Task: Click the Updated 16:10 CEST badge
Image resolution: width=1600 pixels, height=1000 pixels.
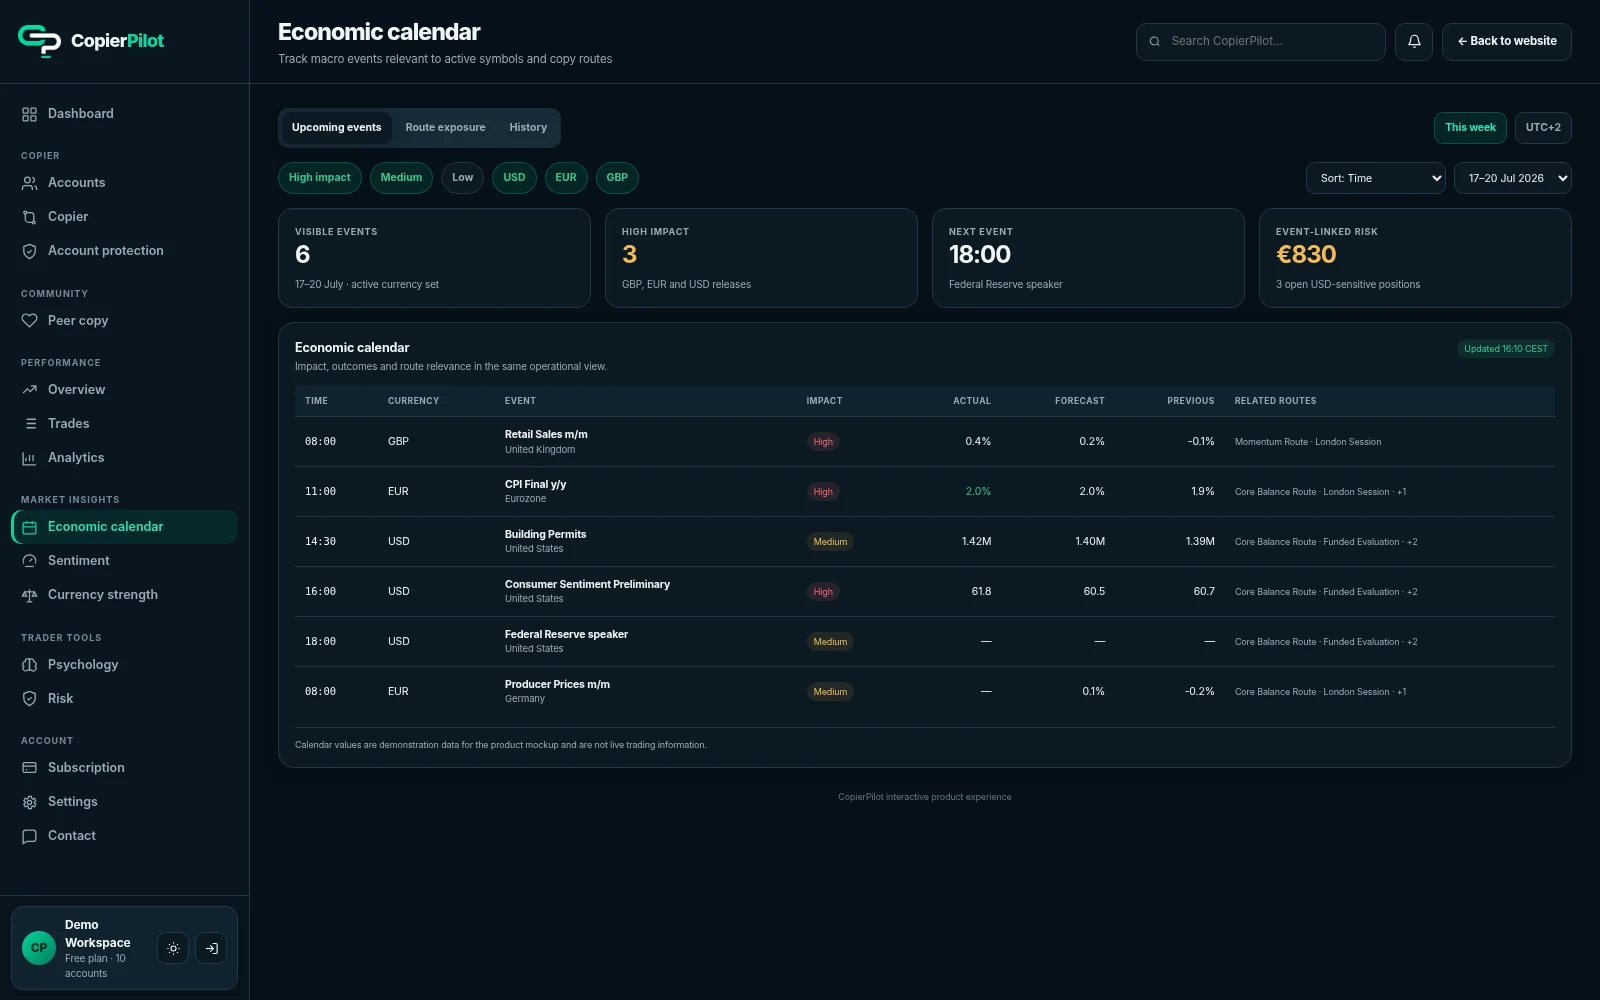Action: pyautogui.click(x=1505, y=349)
